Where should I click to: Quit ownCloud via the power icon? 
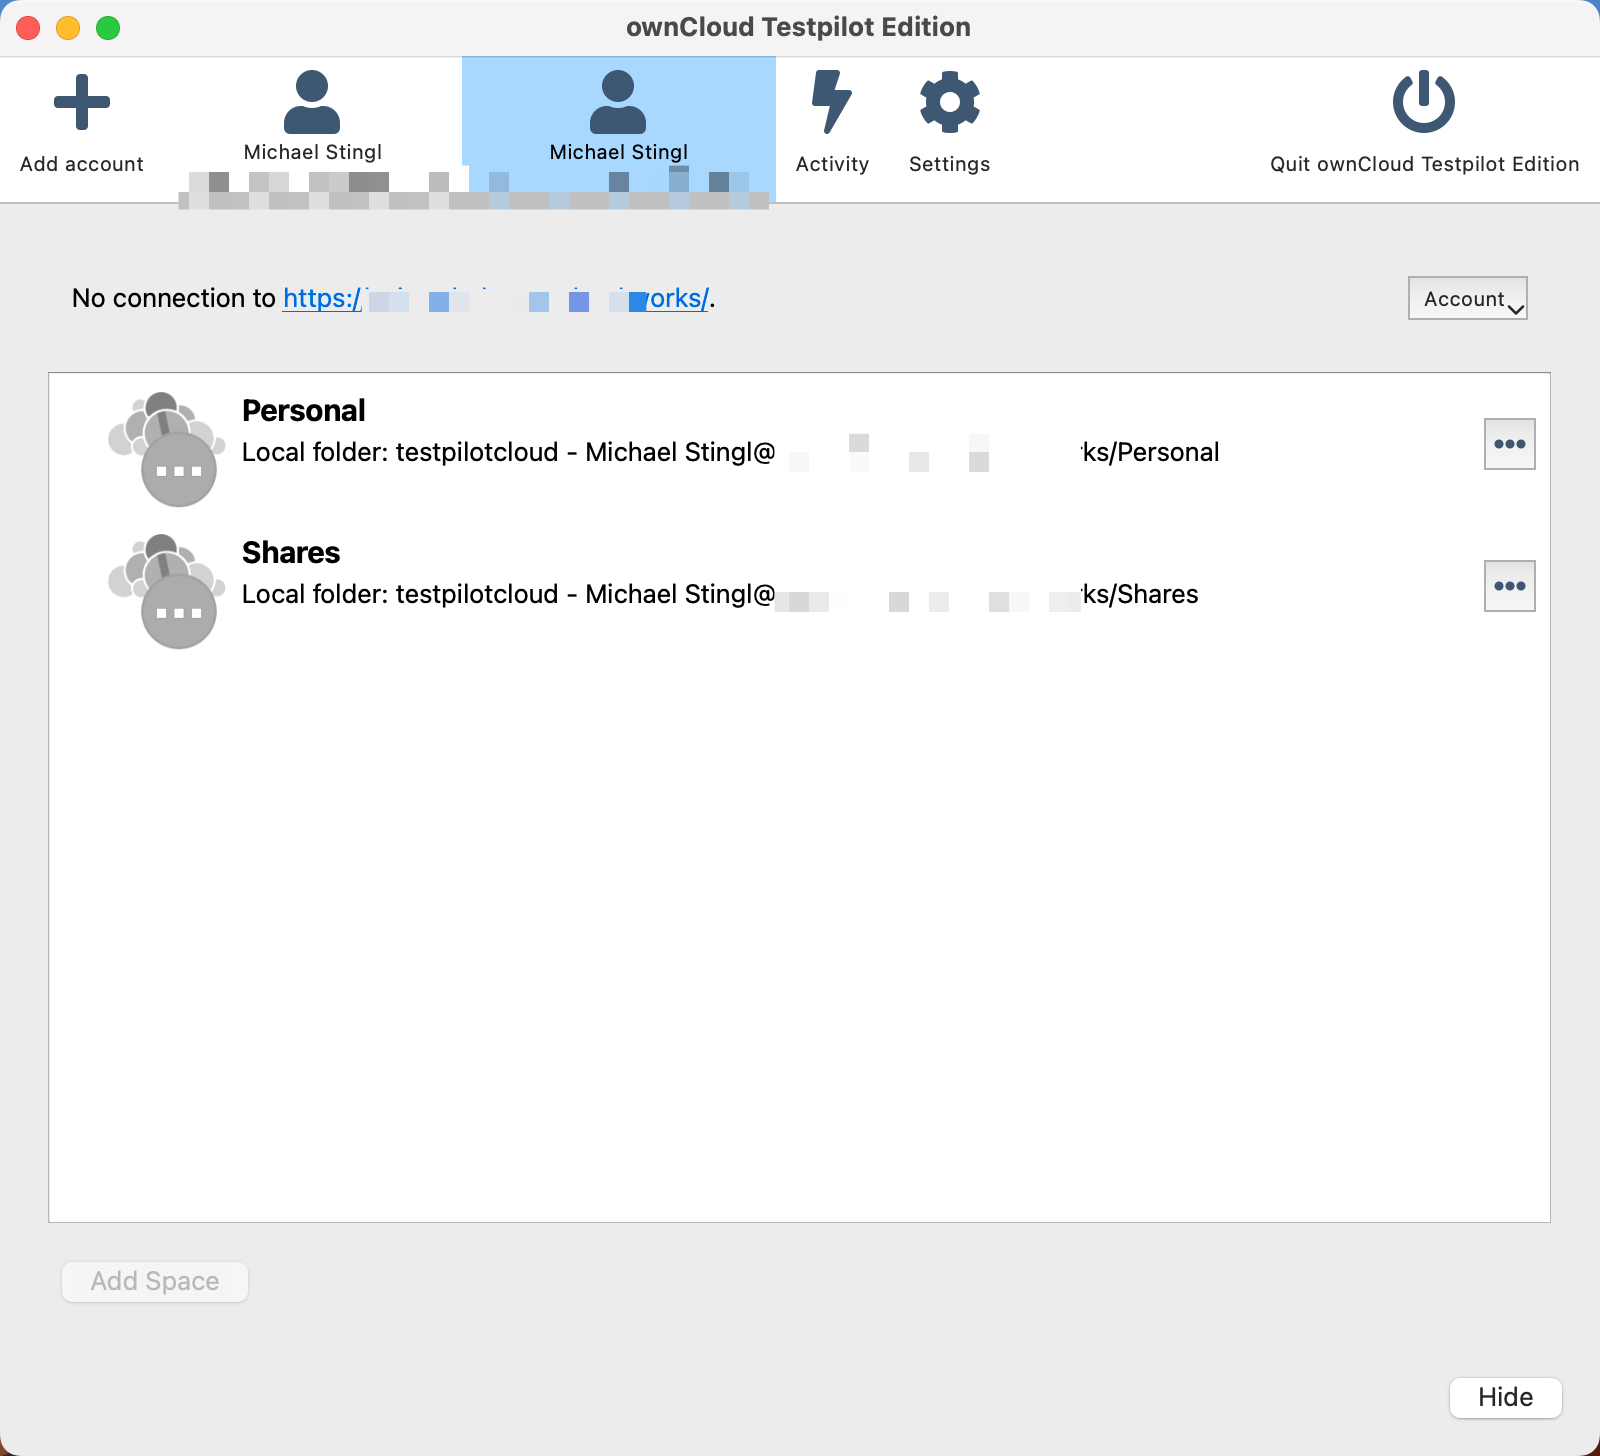pyautogui.click(x=1424, y=100)
